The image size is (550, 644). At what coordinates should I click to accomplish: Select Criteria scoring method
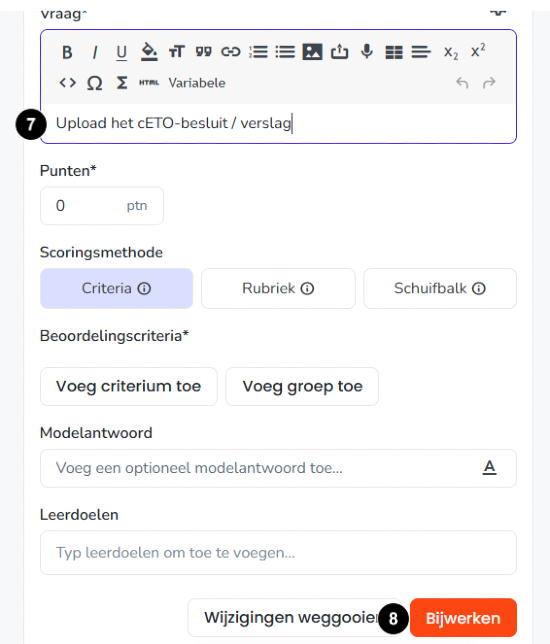pyautogui.click(x=117, y=288)
